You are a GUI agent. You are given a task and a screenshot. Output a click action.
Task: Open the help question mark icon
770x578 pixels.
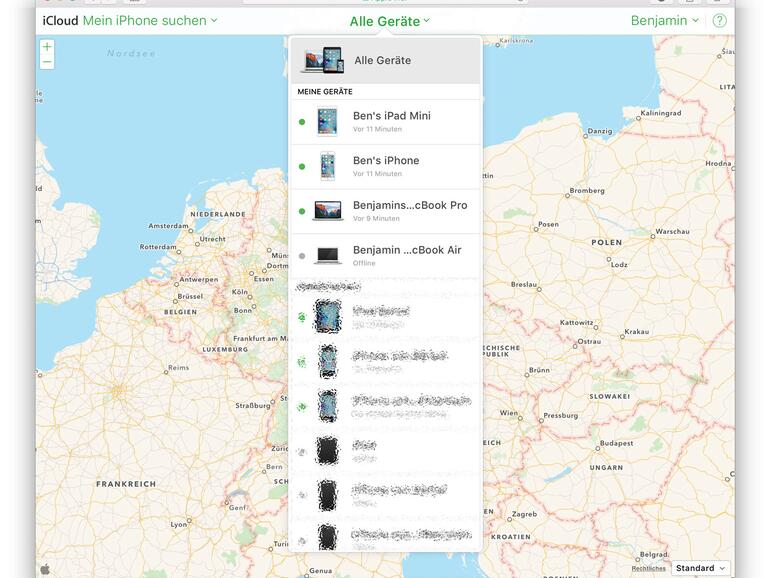pyautogui.click(x=719, y=21)
